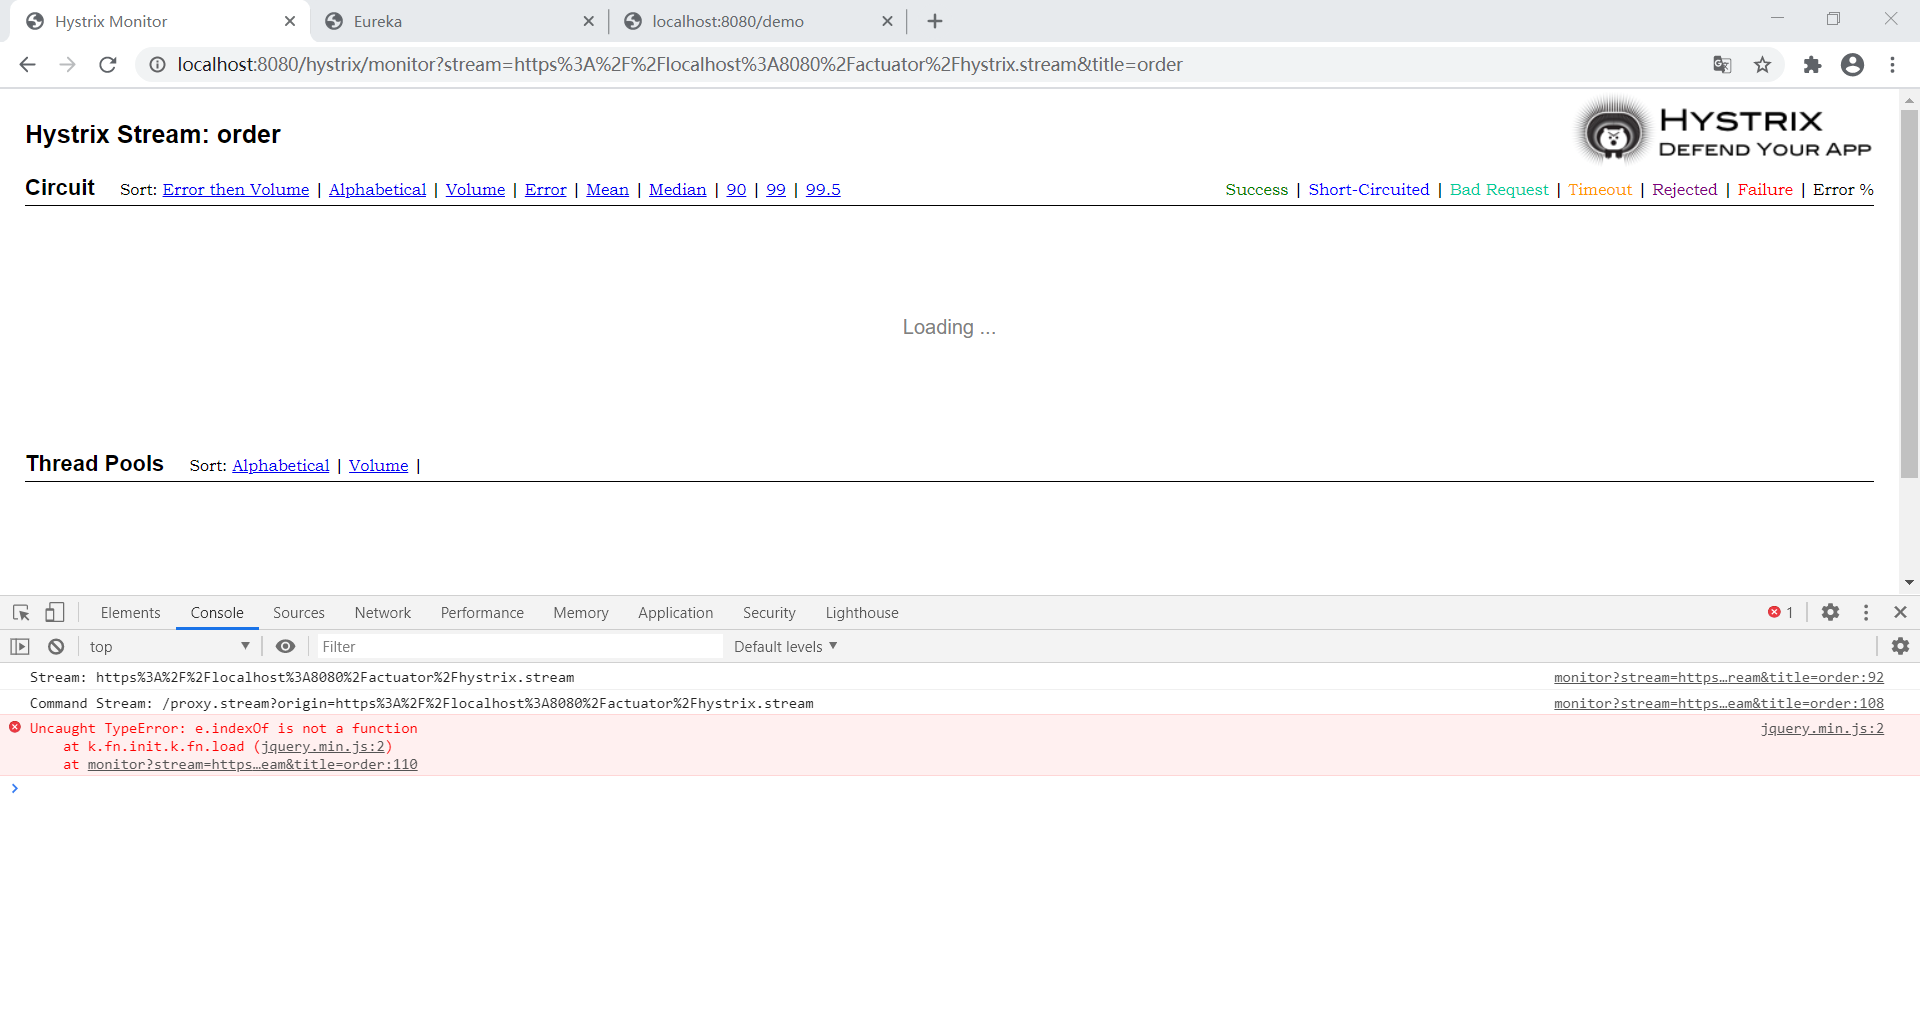
Task: Select the localhost:8080/demo browser tab
Action: pos(748,21)
